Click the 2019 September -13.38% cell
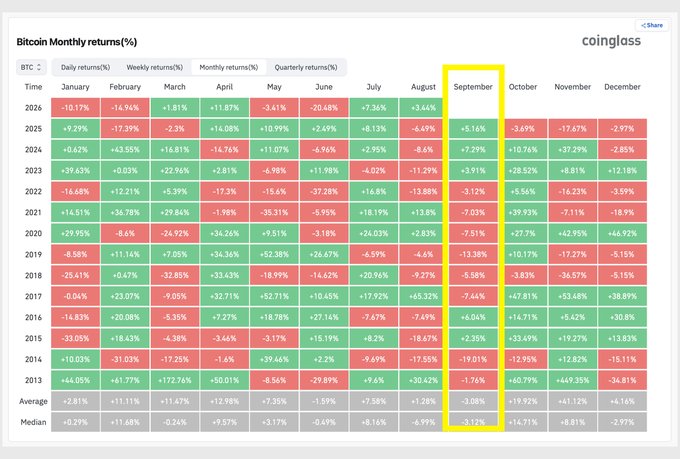Viewport: 680px width, 459px height. pos(473,255)
